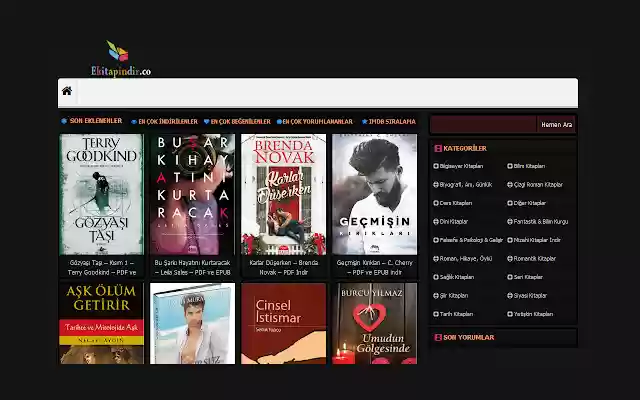
Task: Focus the search text field
Action: pyautogui.click(x=483, y=124)
